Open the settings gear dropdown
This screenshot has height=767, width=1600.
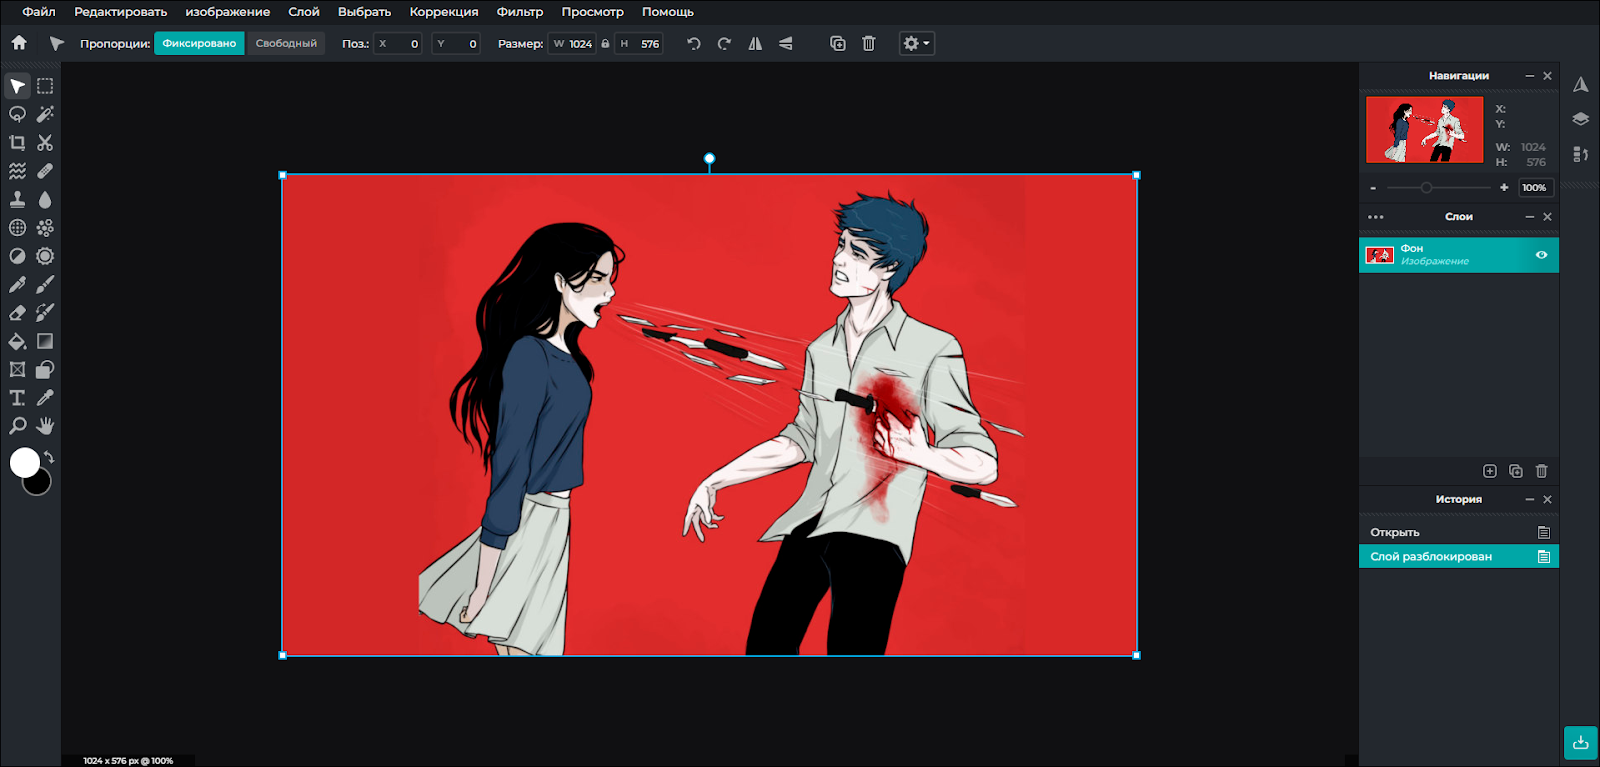(916, 43)
